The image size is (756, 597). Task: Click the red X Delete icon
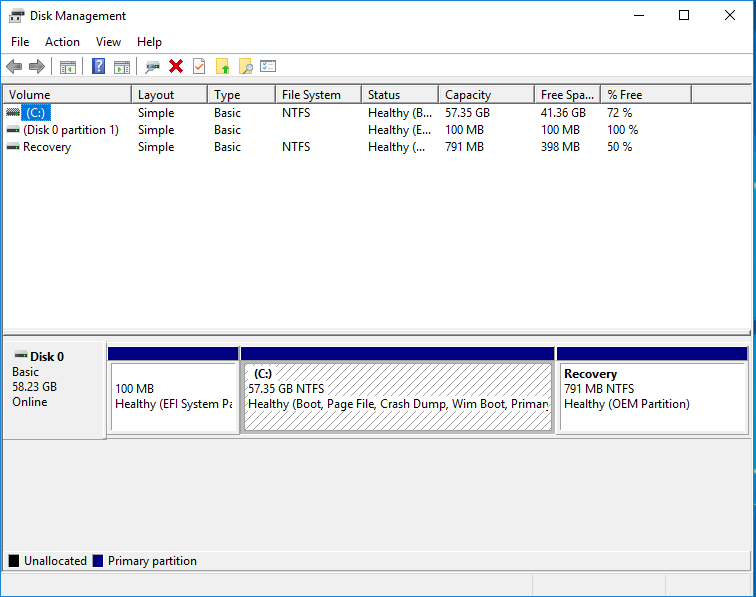pos(176,66)
